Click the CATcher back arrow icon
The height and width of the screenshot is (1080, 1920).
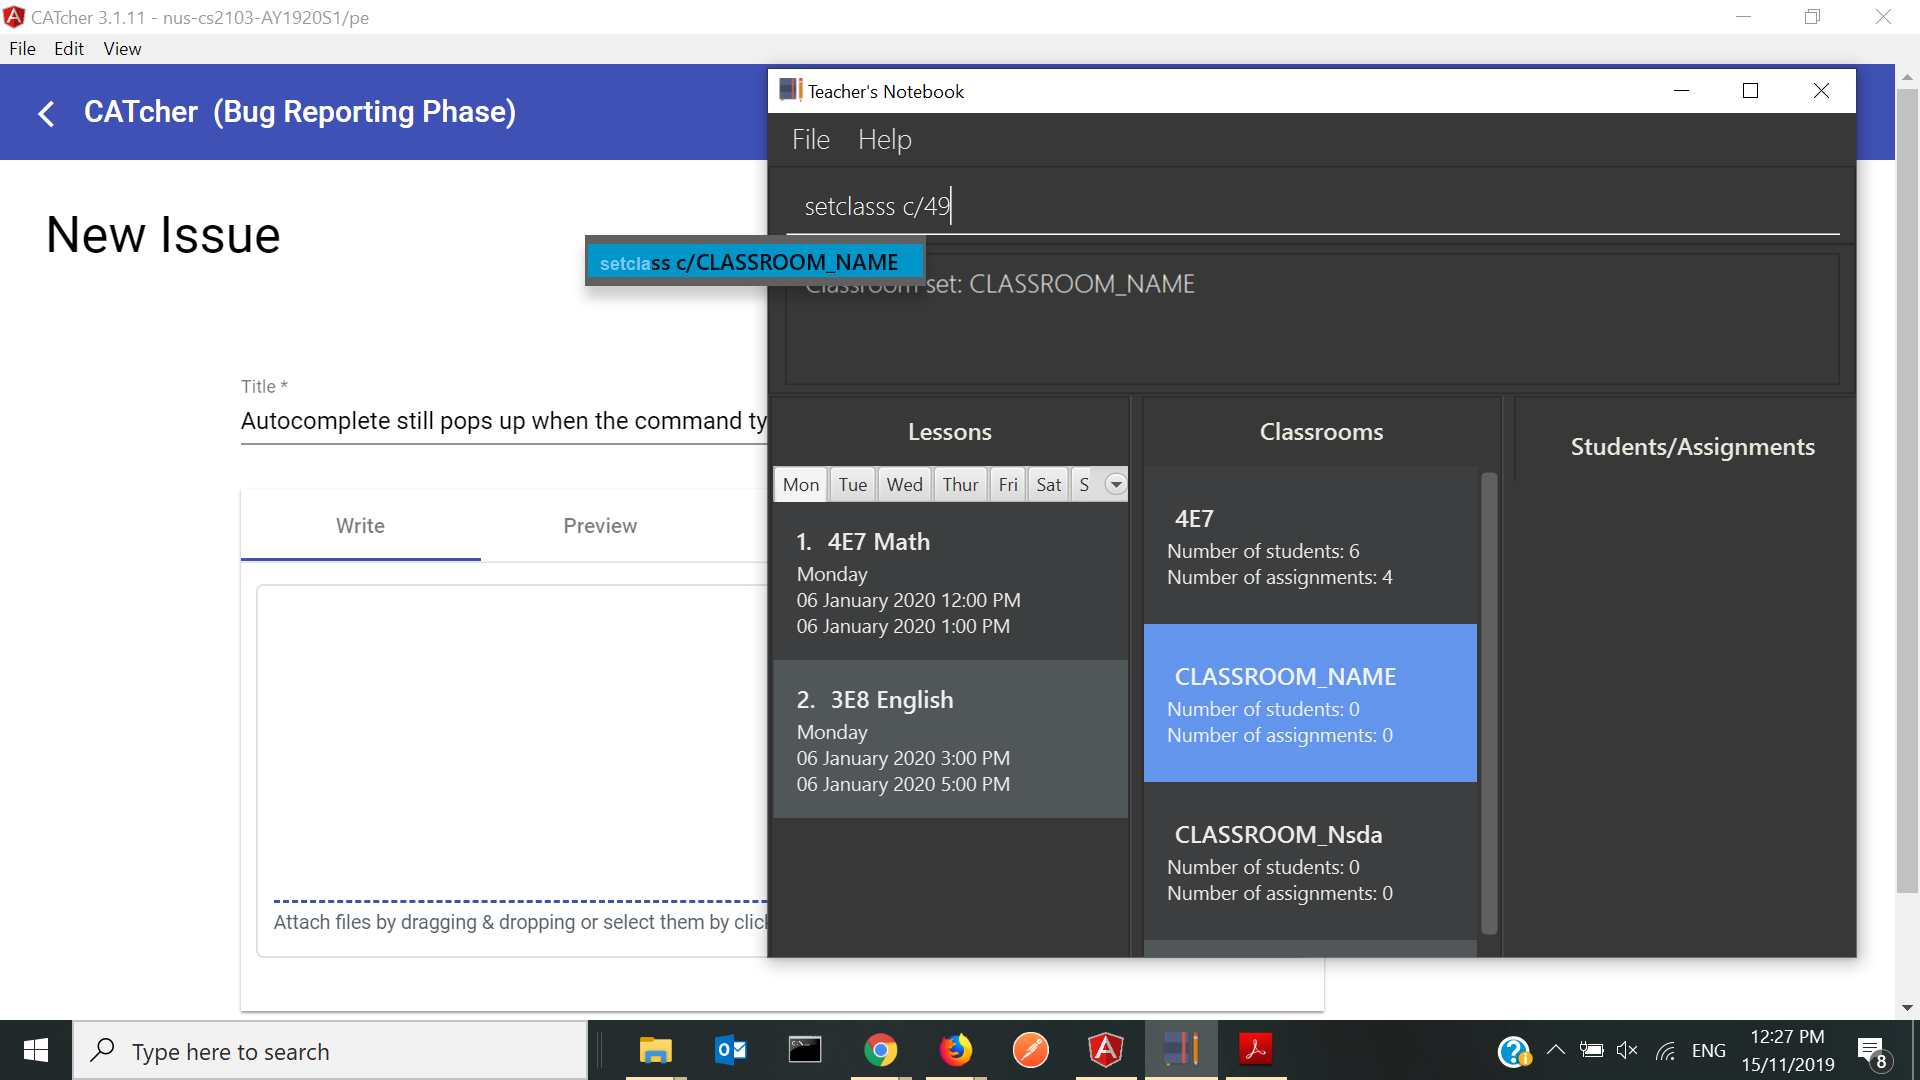point(46,113)
